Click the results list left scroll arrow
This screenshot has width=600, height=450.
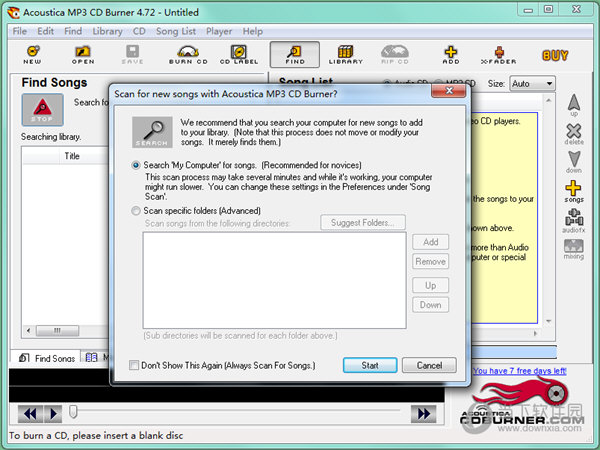(28, 330)
